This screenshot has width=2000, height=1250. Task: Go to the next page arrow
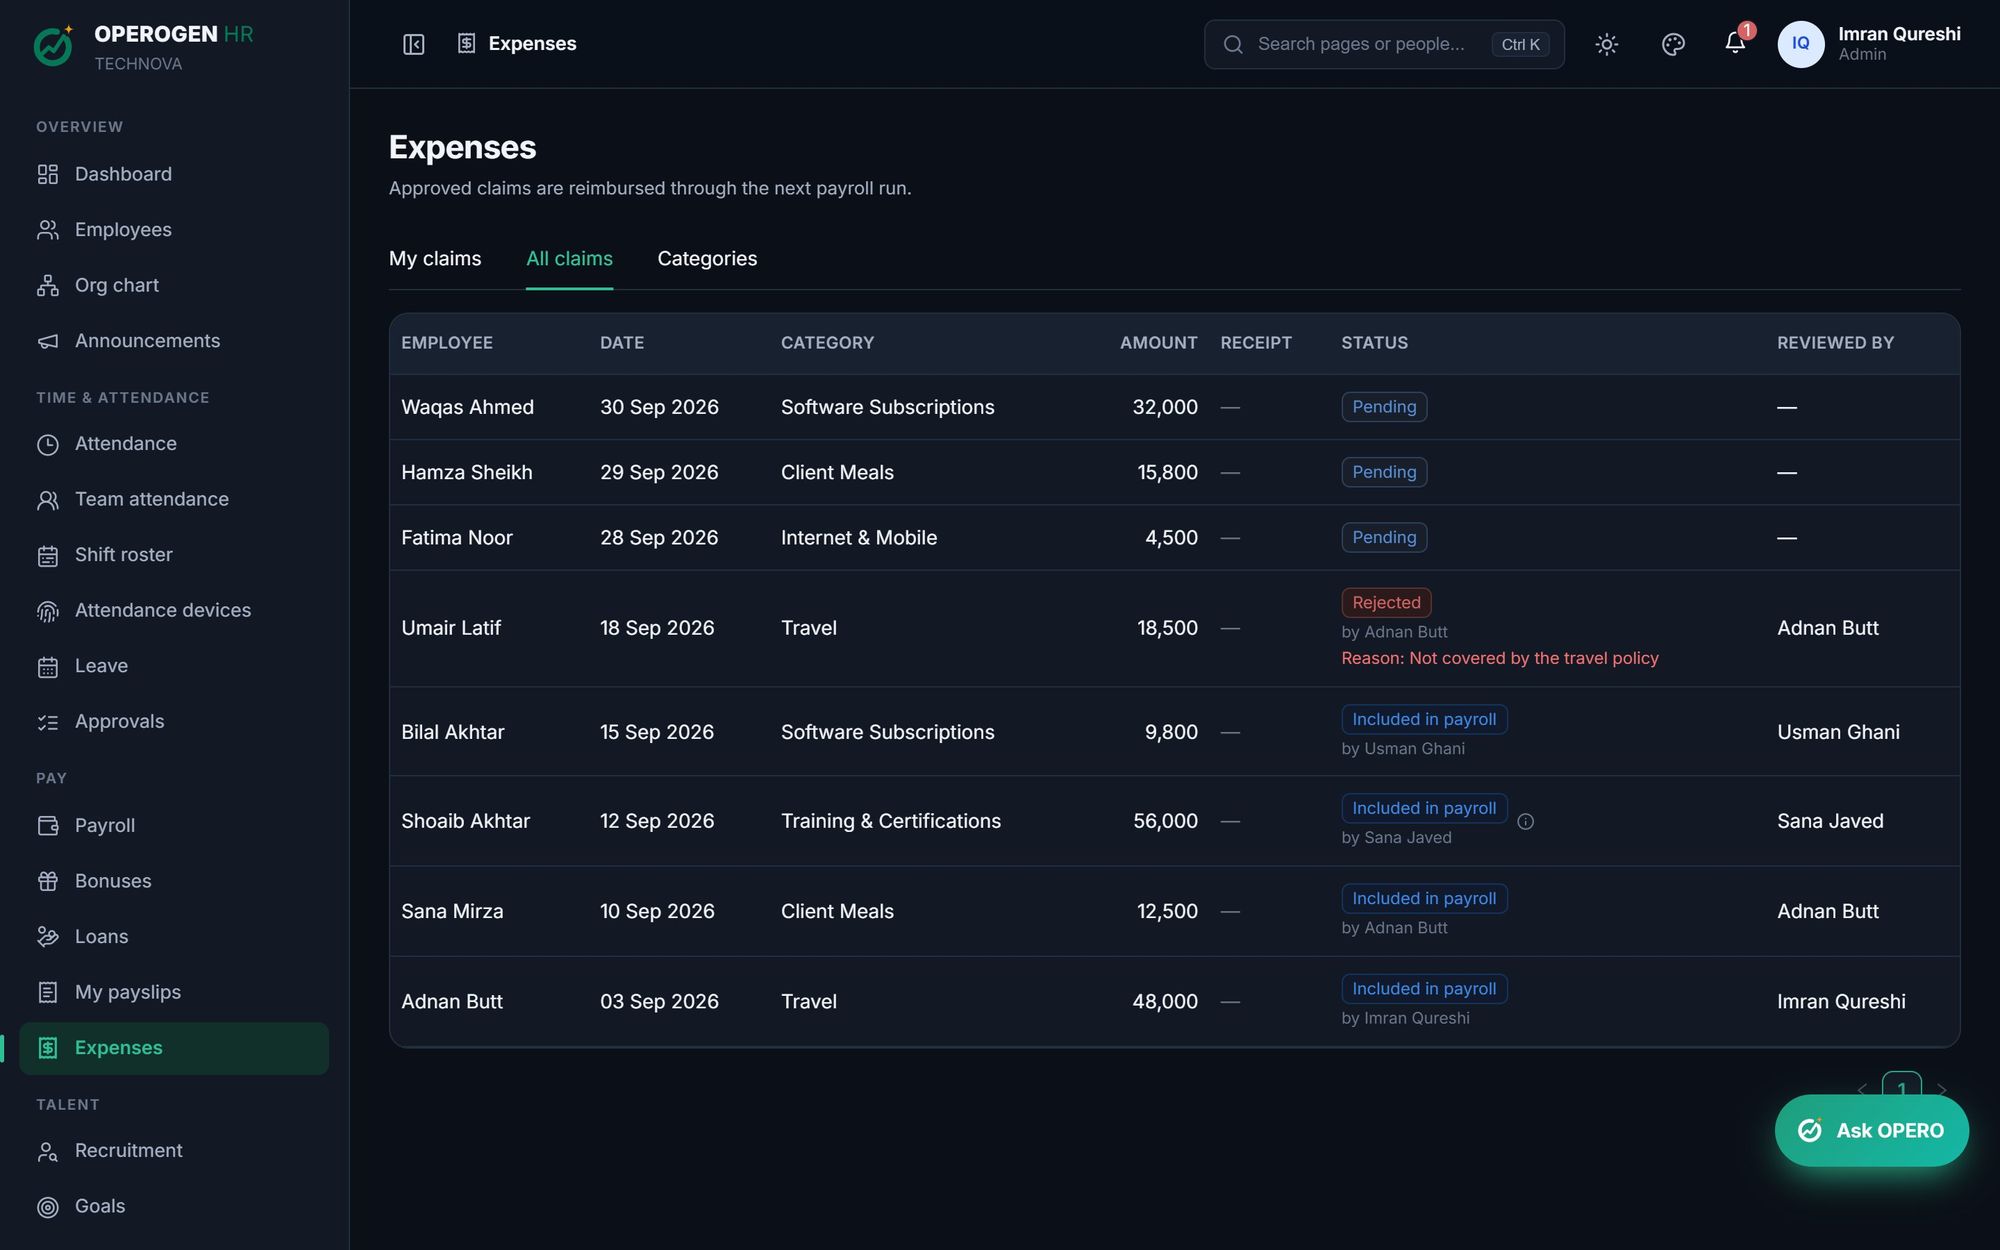pos(1941,1090)
